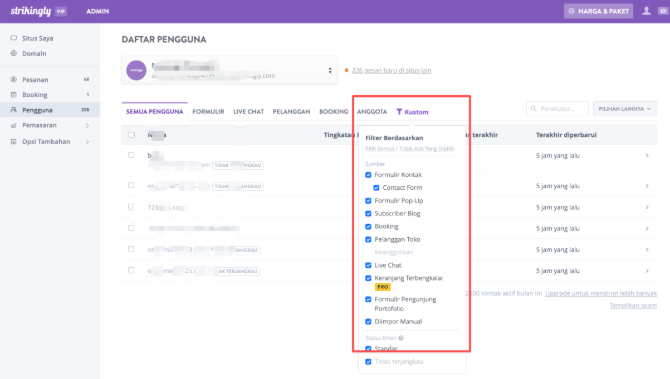670x379 pixels.
Task: Tick the select-all header checkbox
Action: tap(131, 135)
